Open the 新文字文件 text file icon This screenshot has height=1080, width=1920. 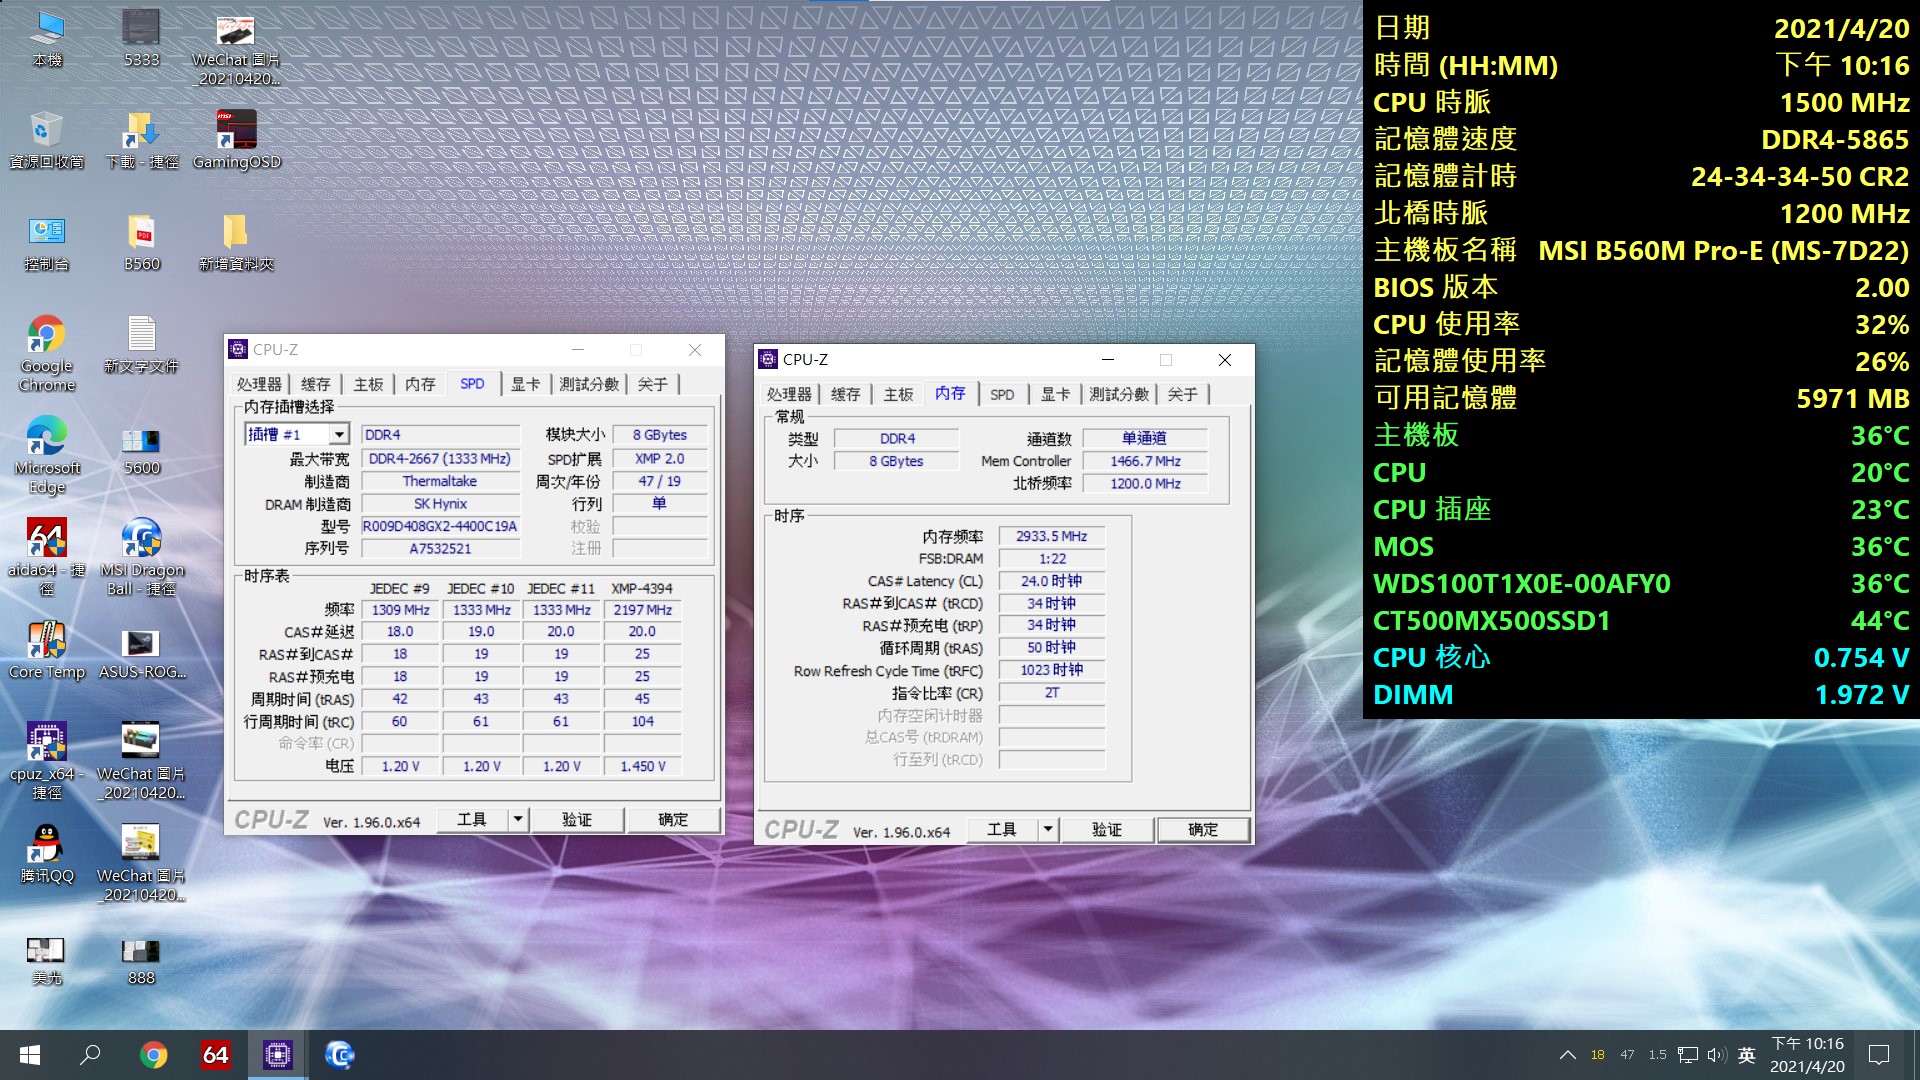coord(141,345)
